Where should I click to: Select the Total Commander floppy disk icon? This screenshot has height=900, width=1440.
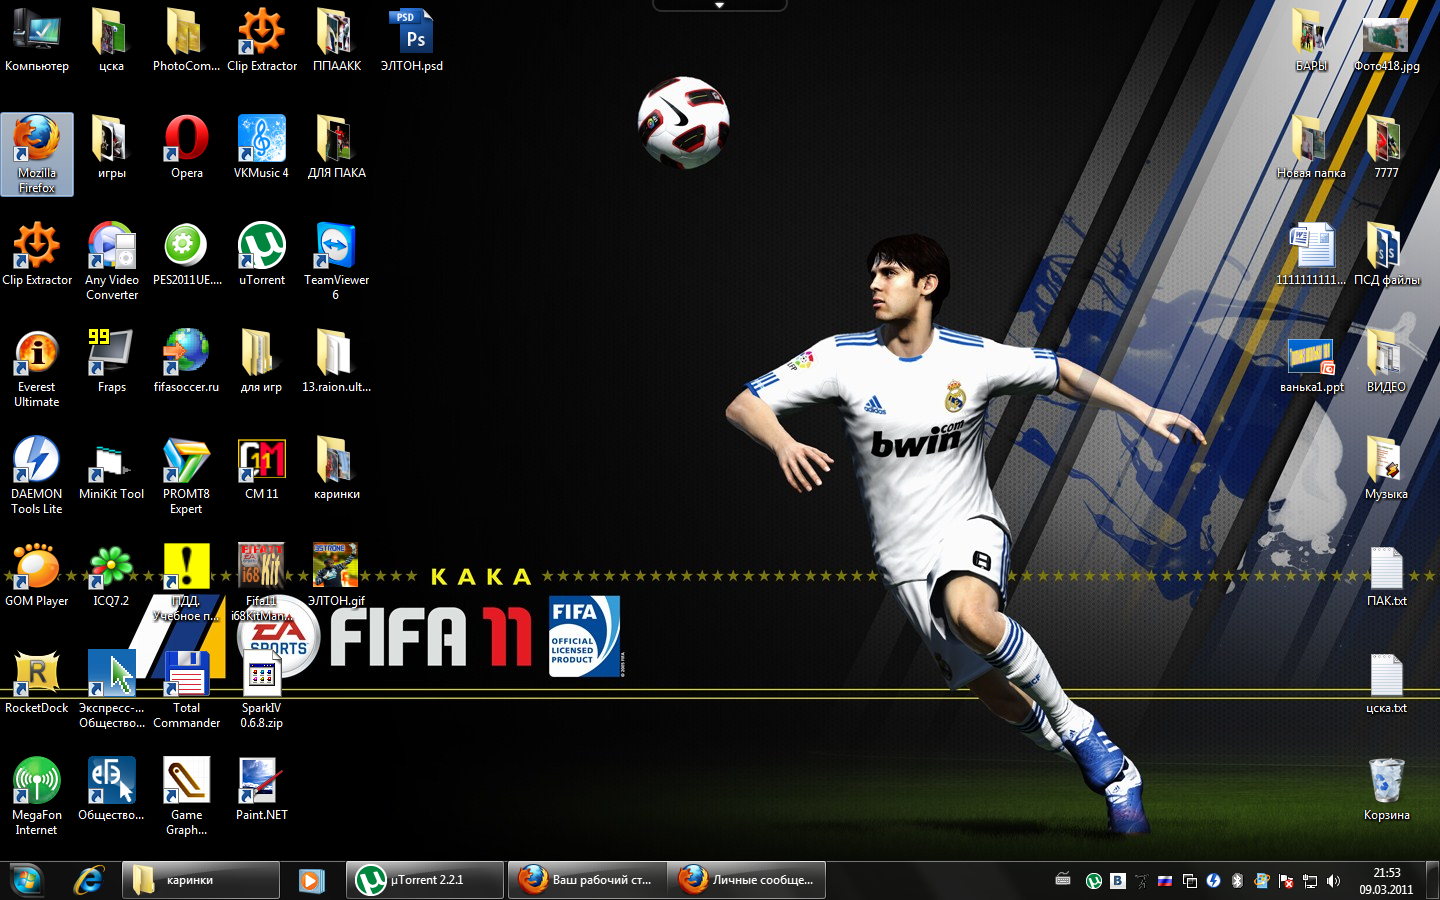click(x=186, y=675)
